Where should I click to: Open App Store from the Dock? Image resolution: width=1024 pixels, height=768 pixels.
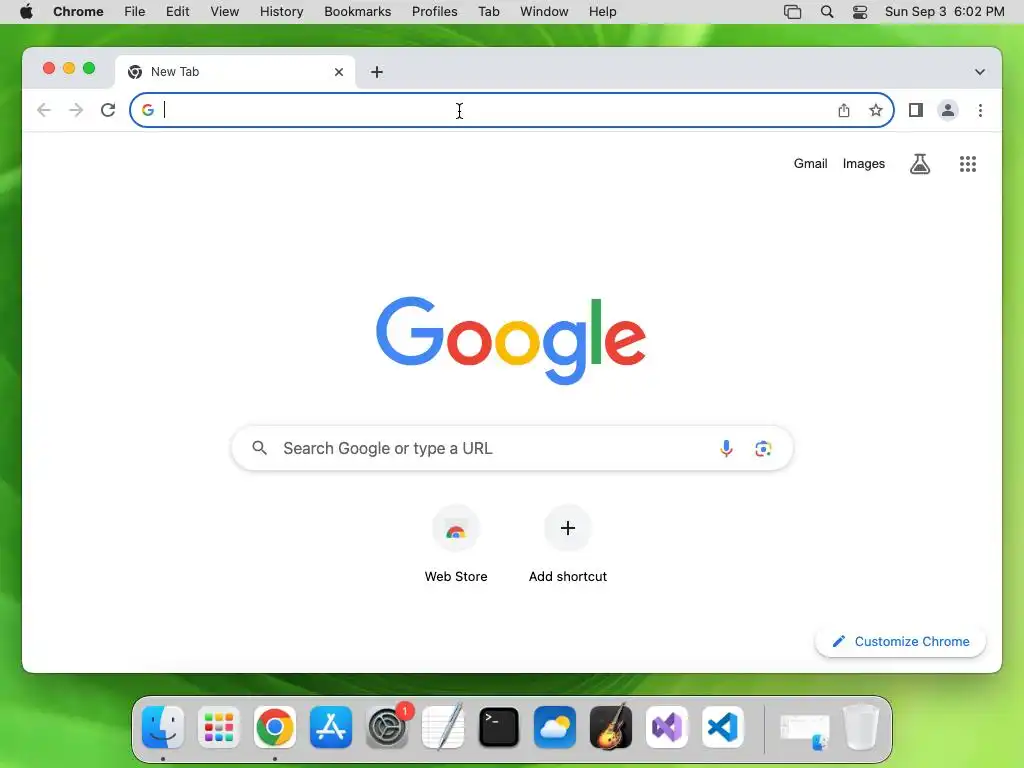pos(331,727)
